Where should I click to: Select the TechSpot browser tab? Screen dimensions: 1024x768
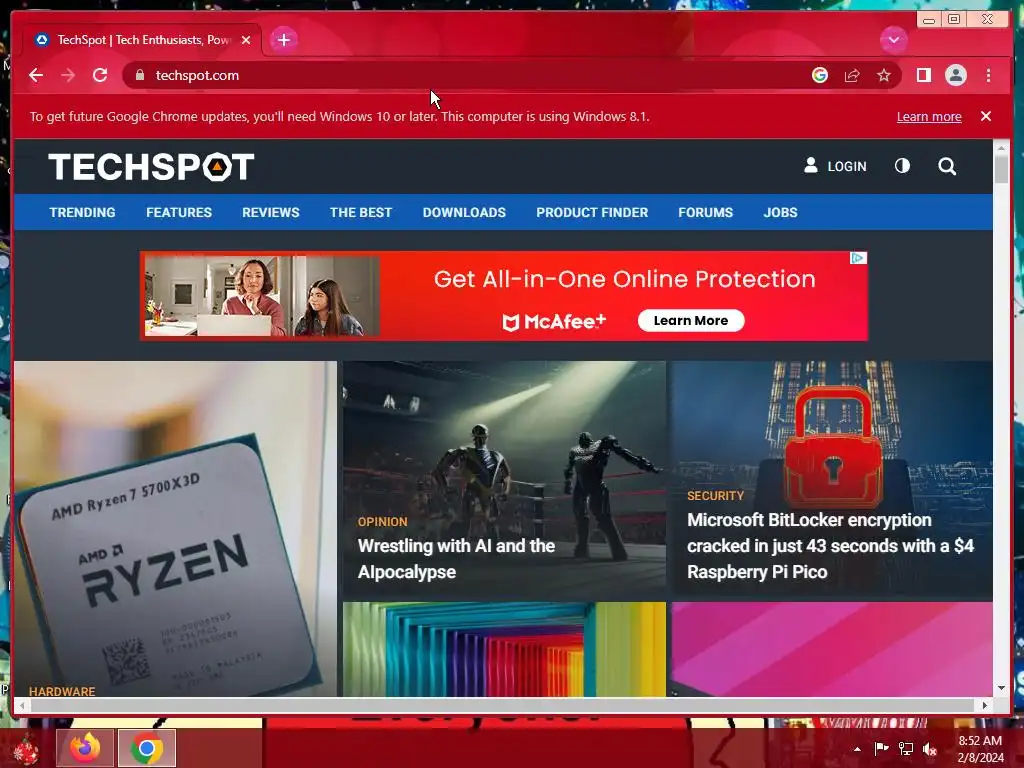pos(142,40)
